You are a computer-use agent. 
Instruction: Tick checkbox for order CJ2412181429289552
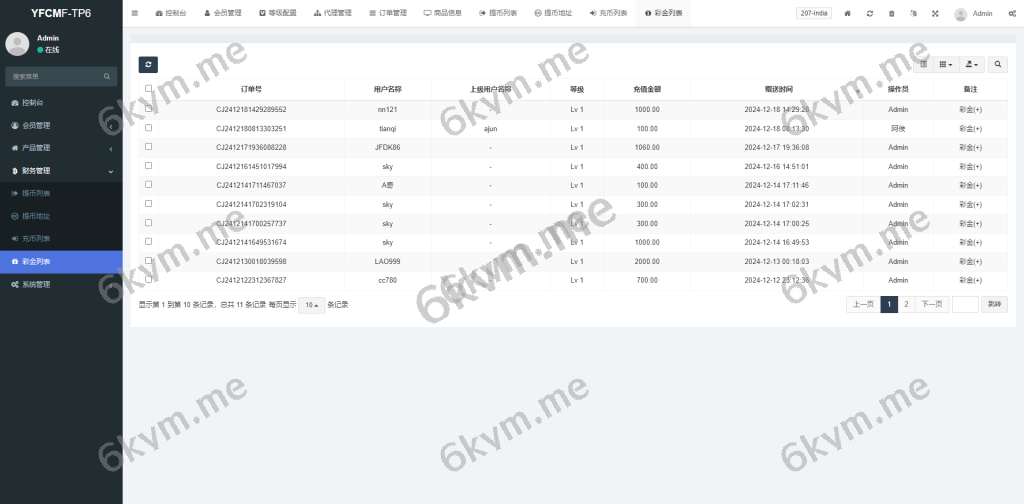(x=148, y=109)
